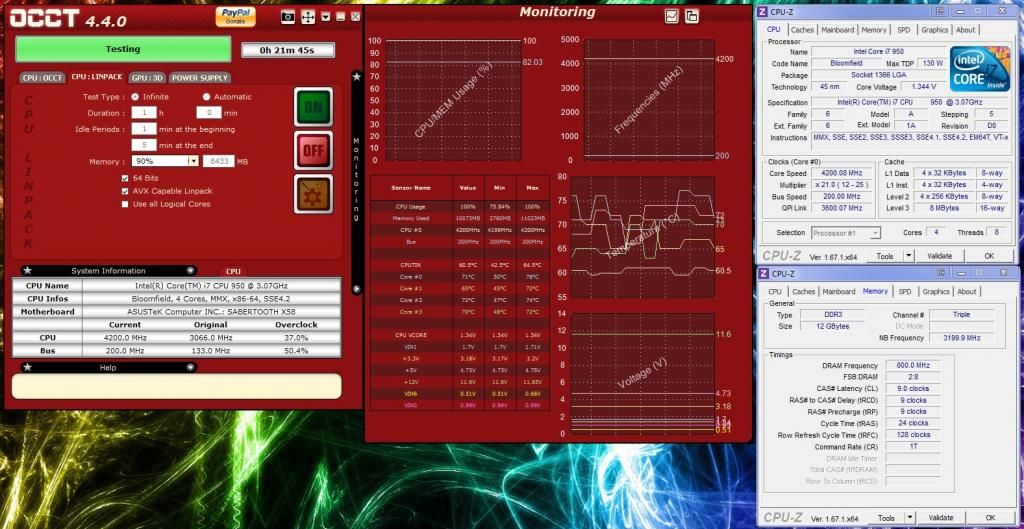
Task: Click the Z logo of the lower CPU-Z window
Action: click(x=763, y=274)
